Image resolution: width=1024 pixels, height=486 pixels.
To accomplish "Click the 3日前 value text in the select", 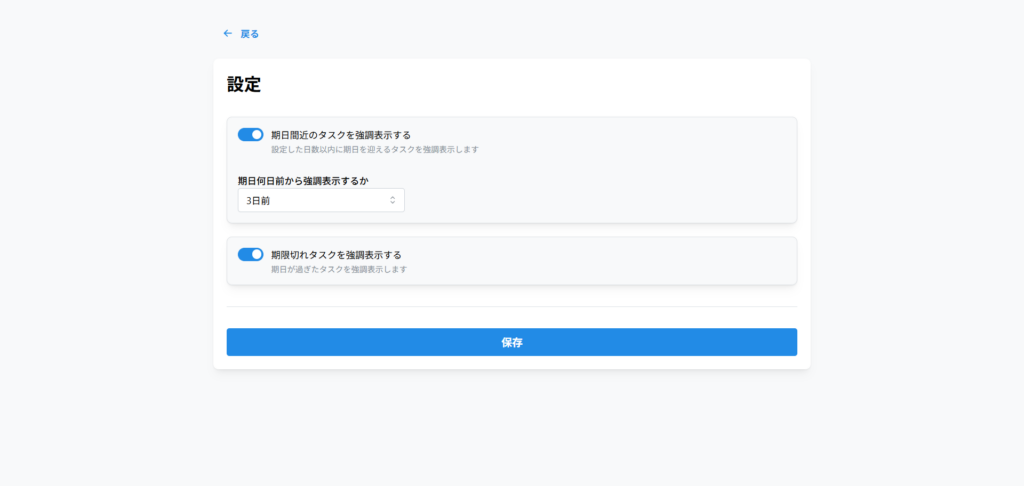I will tap(258, 201).
